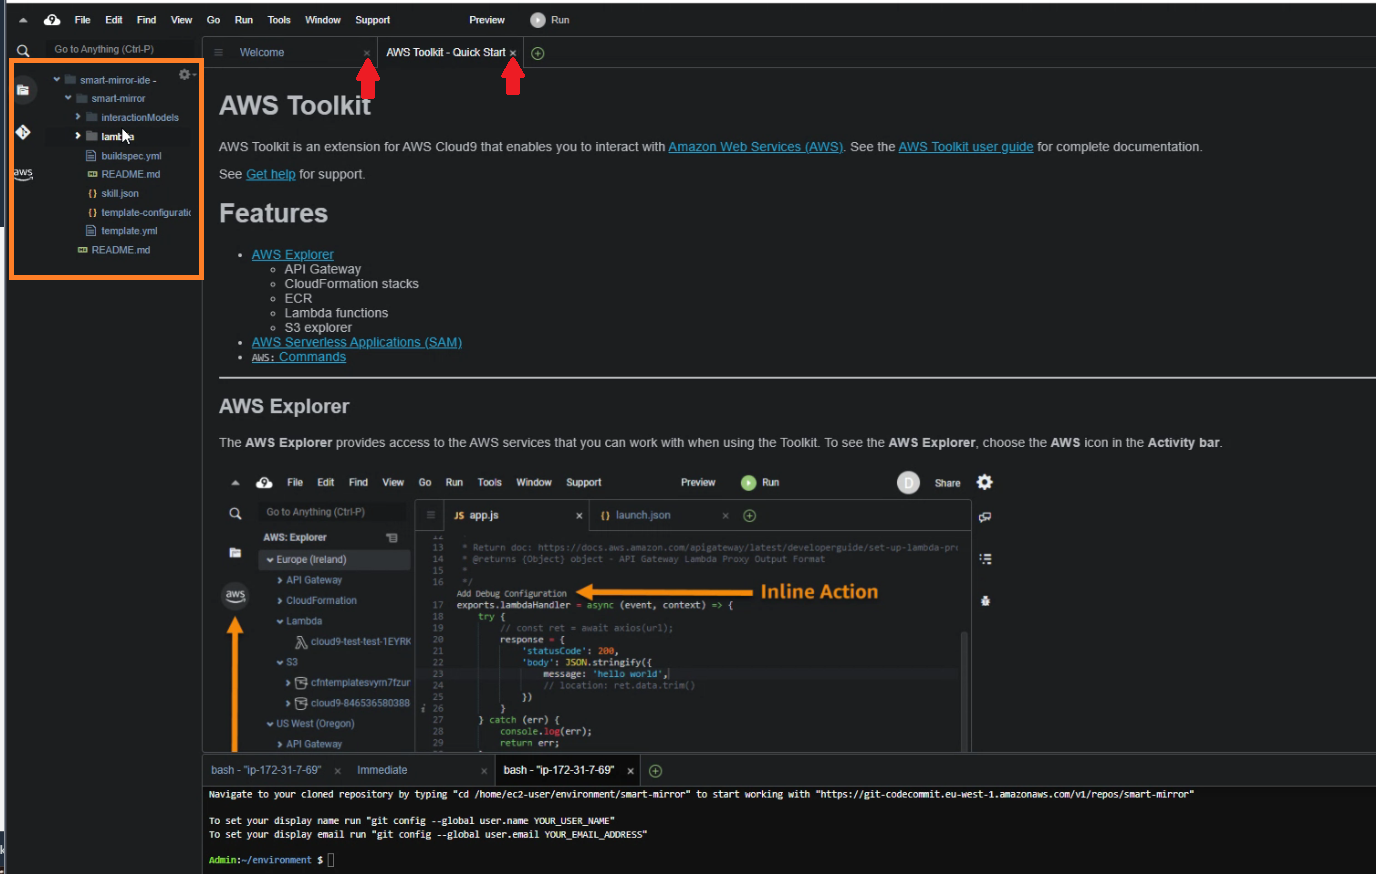
Task: Open the Go menu in the main menu bar
Action: pyautogui.click(x=213, y=20)
